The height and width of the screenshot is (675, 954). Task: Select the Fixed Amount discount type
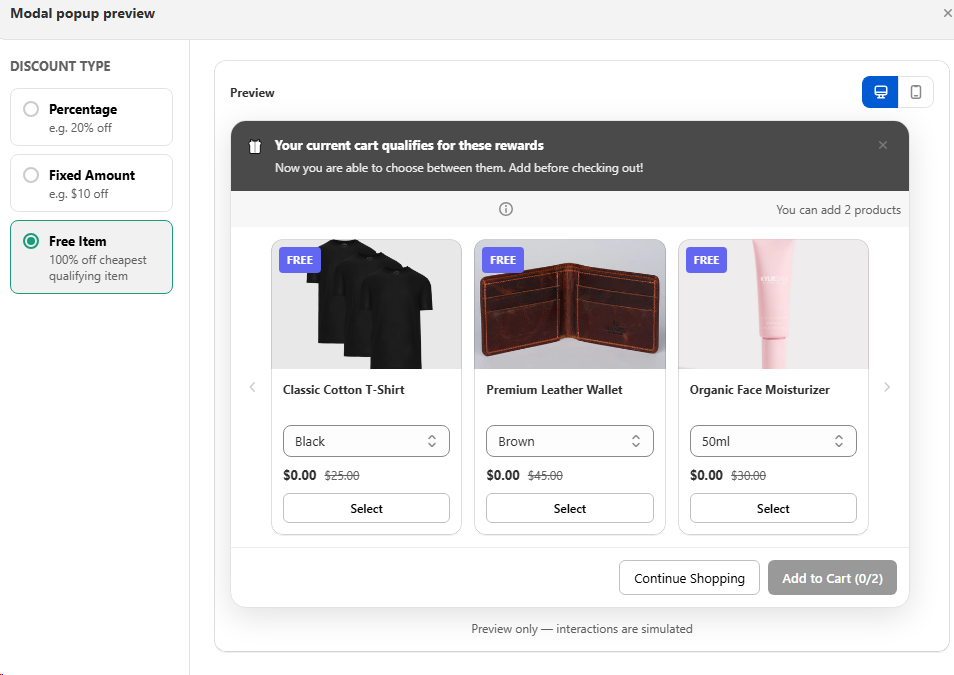(91, 183)
